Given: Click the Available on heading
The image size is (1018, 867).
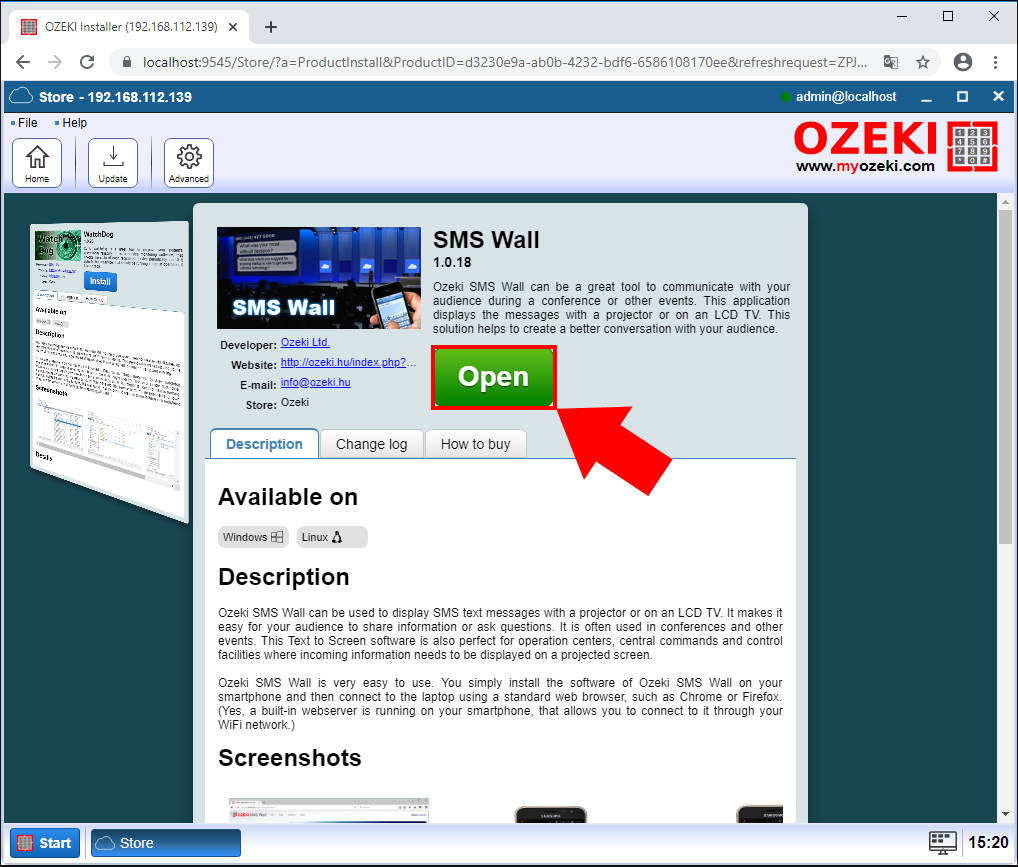Looking at the screenshot, I should point(288,497).
